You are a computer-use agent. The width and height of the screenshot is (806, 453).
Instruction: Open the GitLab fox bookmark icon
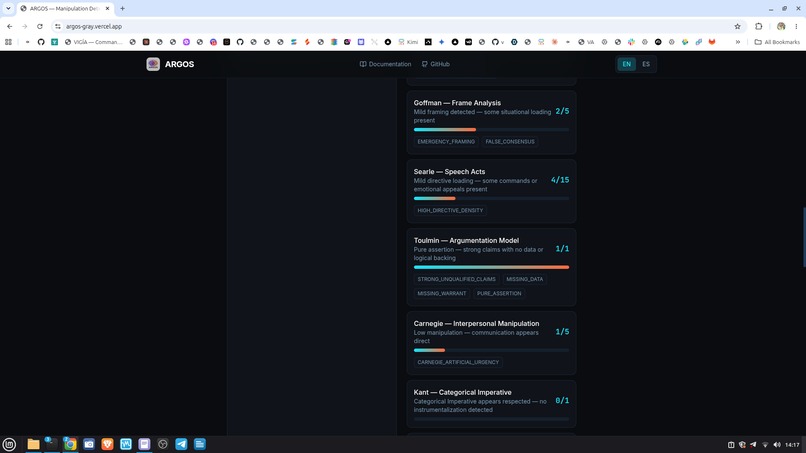point(712,42)
